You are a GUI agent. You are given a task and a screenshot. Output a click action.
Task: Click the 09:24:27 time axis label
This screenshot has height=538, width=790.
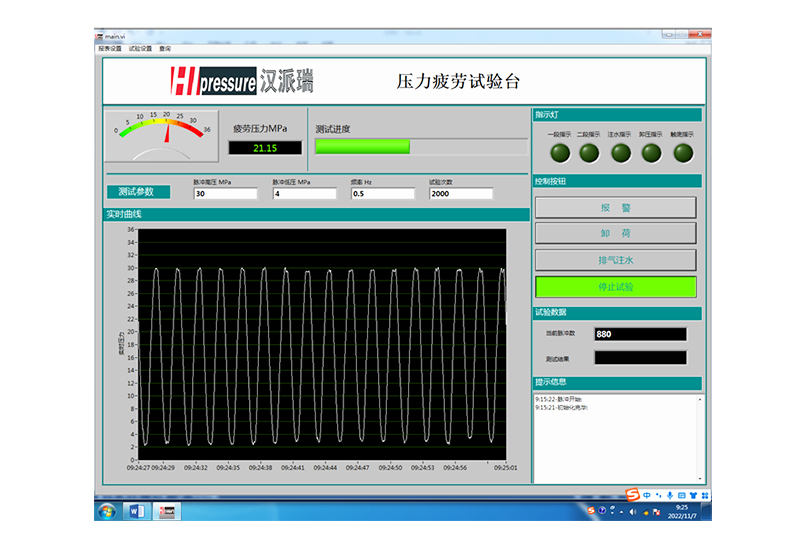pos(138,468)
